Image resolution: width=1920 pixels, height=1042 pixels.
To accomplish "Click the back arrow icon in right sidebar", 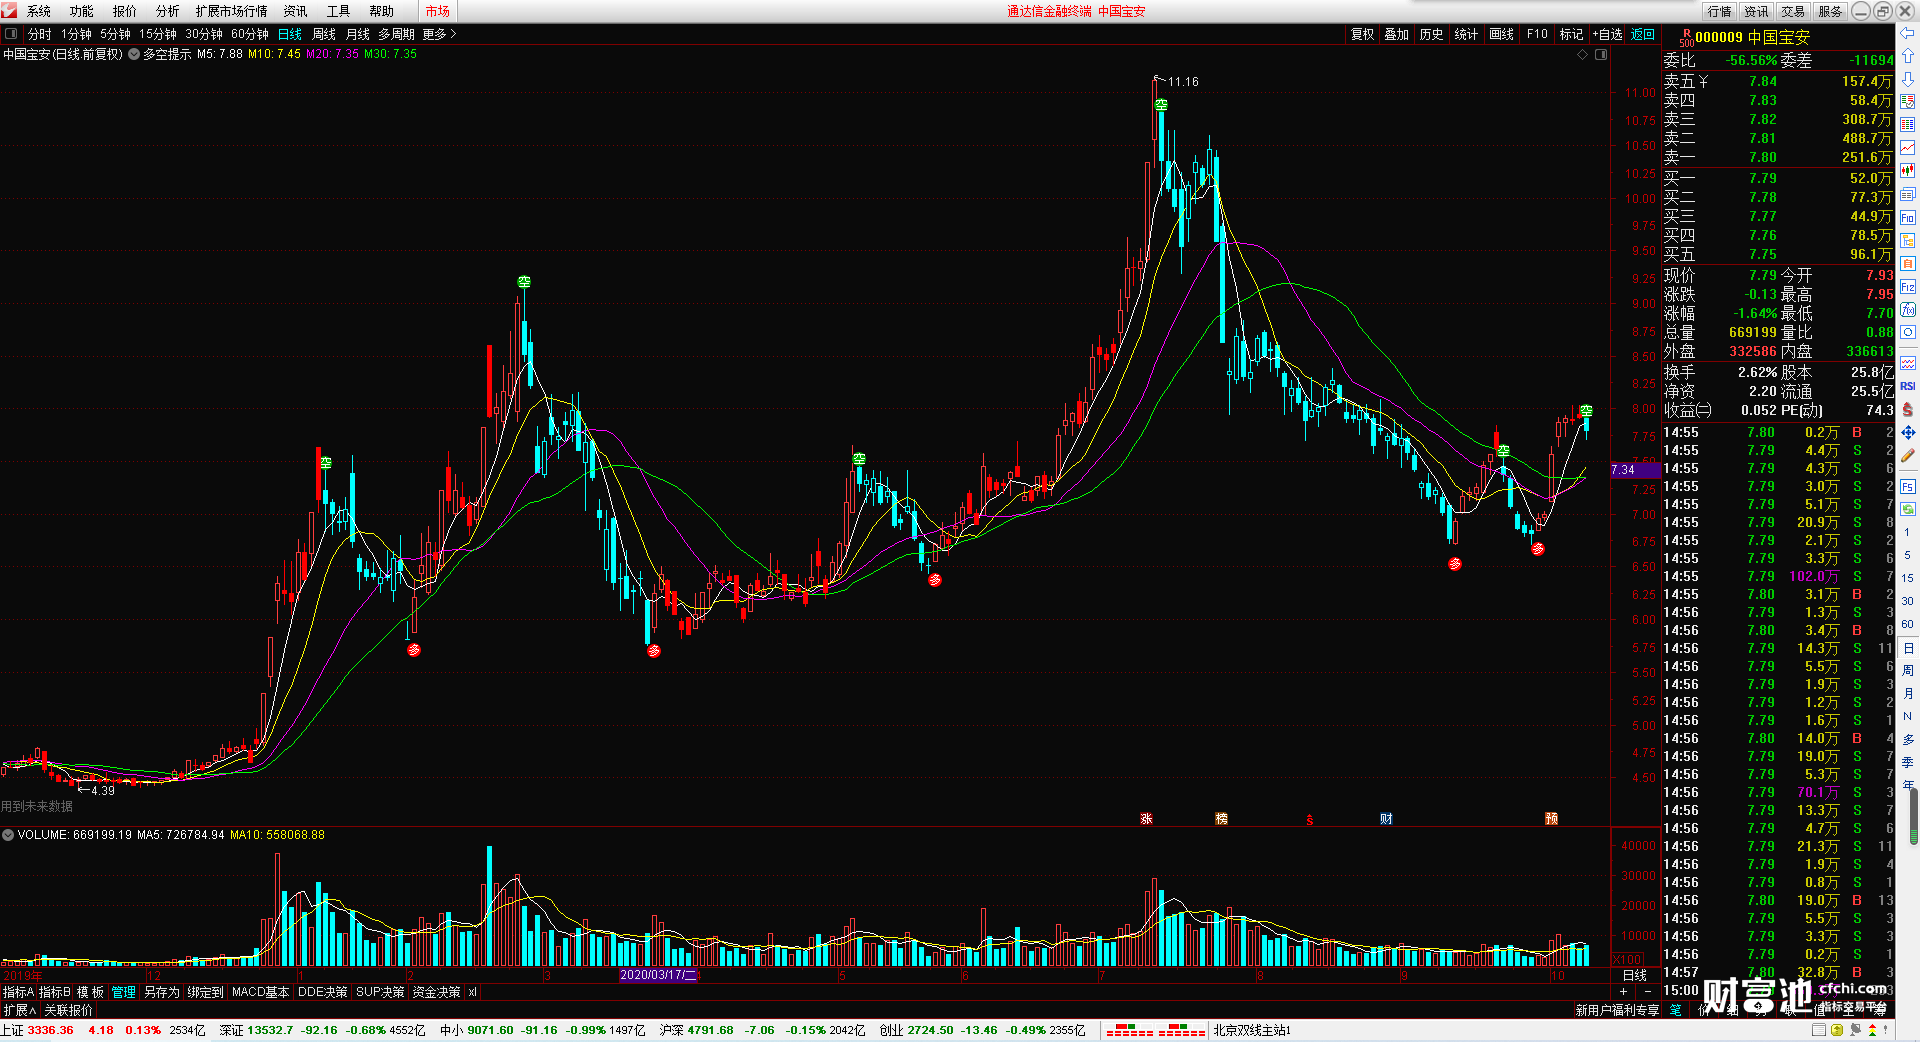I will (x=1908, y=33).
